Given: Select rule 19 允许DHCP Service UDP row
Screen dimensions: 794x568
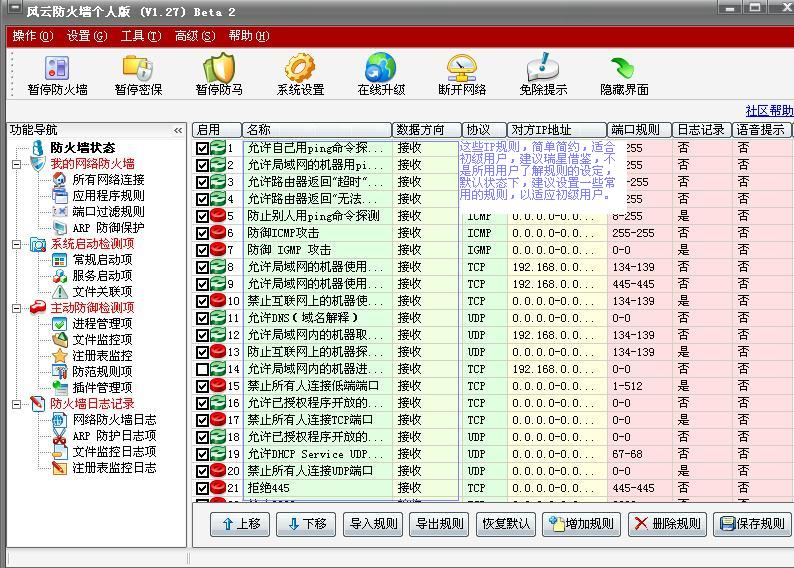Looking at the screenshot, I should click(492, 454).
